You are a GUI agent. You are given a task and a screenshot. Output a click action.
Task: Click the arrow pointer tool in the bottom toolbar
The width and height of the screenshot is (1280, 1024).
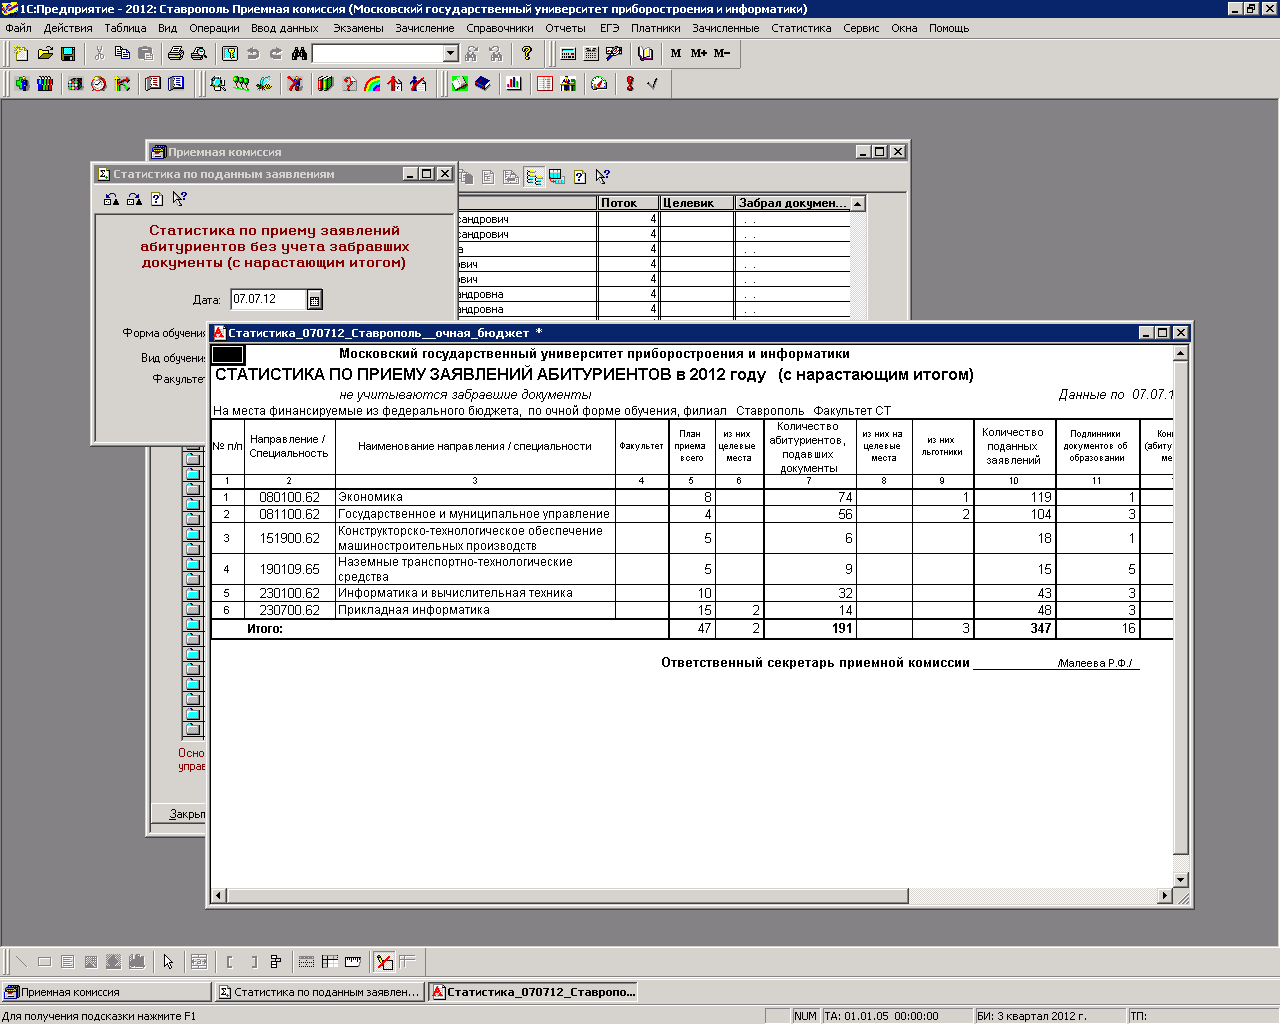click(x=168, y=962)
